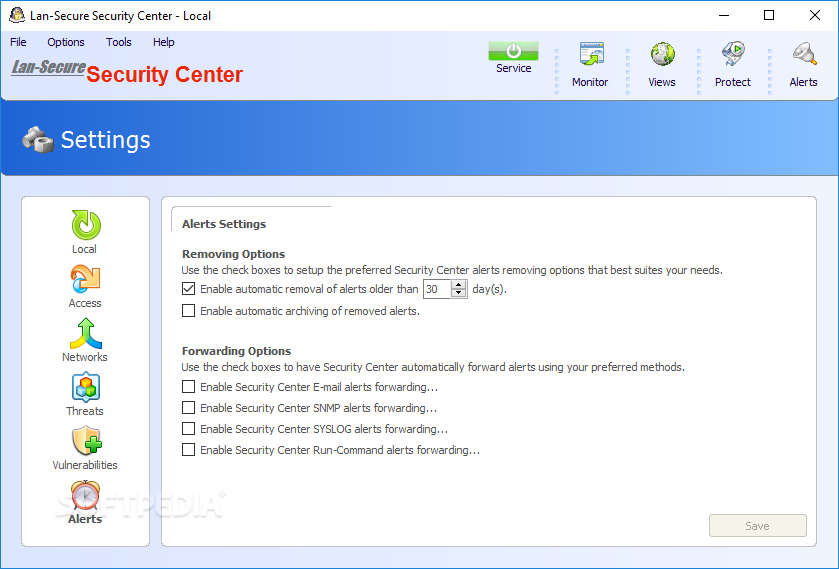Open the File menu

(18, 42)
